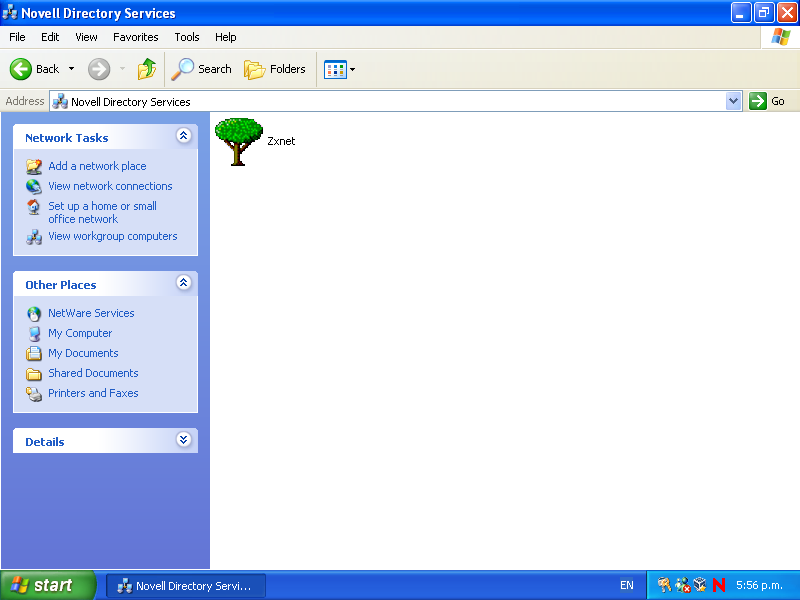Collapse the Network Tasks panel
The width and height of the screenshot is (800, 600).
pyautogui.click(x=184, y=135)
